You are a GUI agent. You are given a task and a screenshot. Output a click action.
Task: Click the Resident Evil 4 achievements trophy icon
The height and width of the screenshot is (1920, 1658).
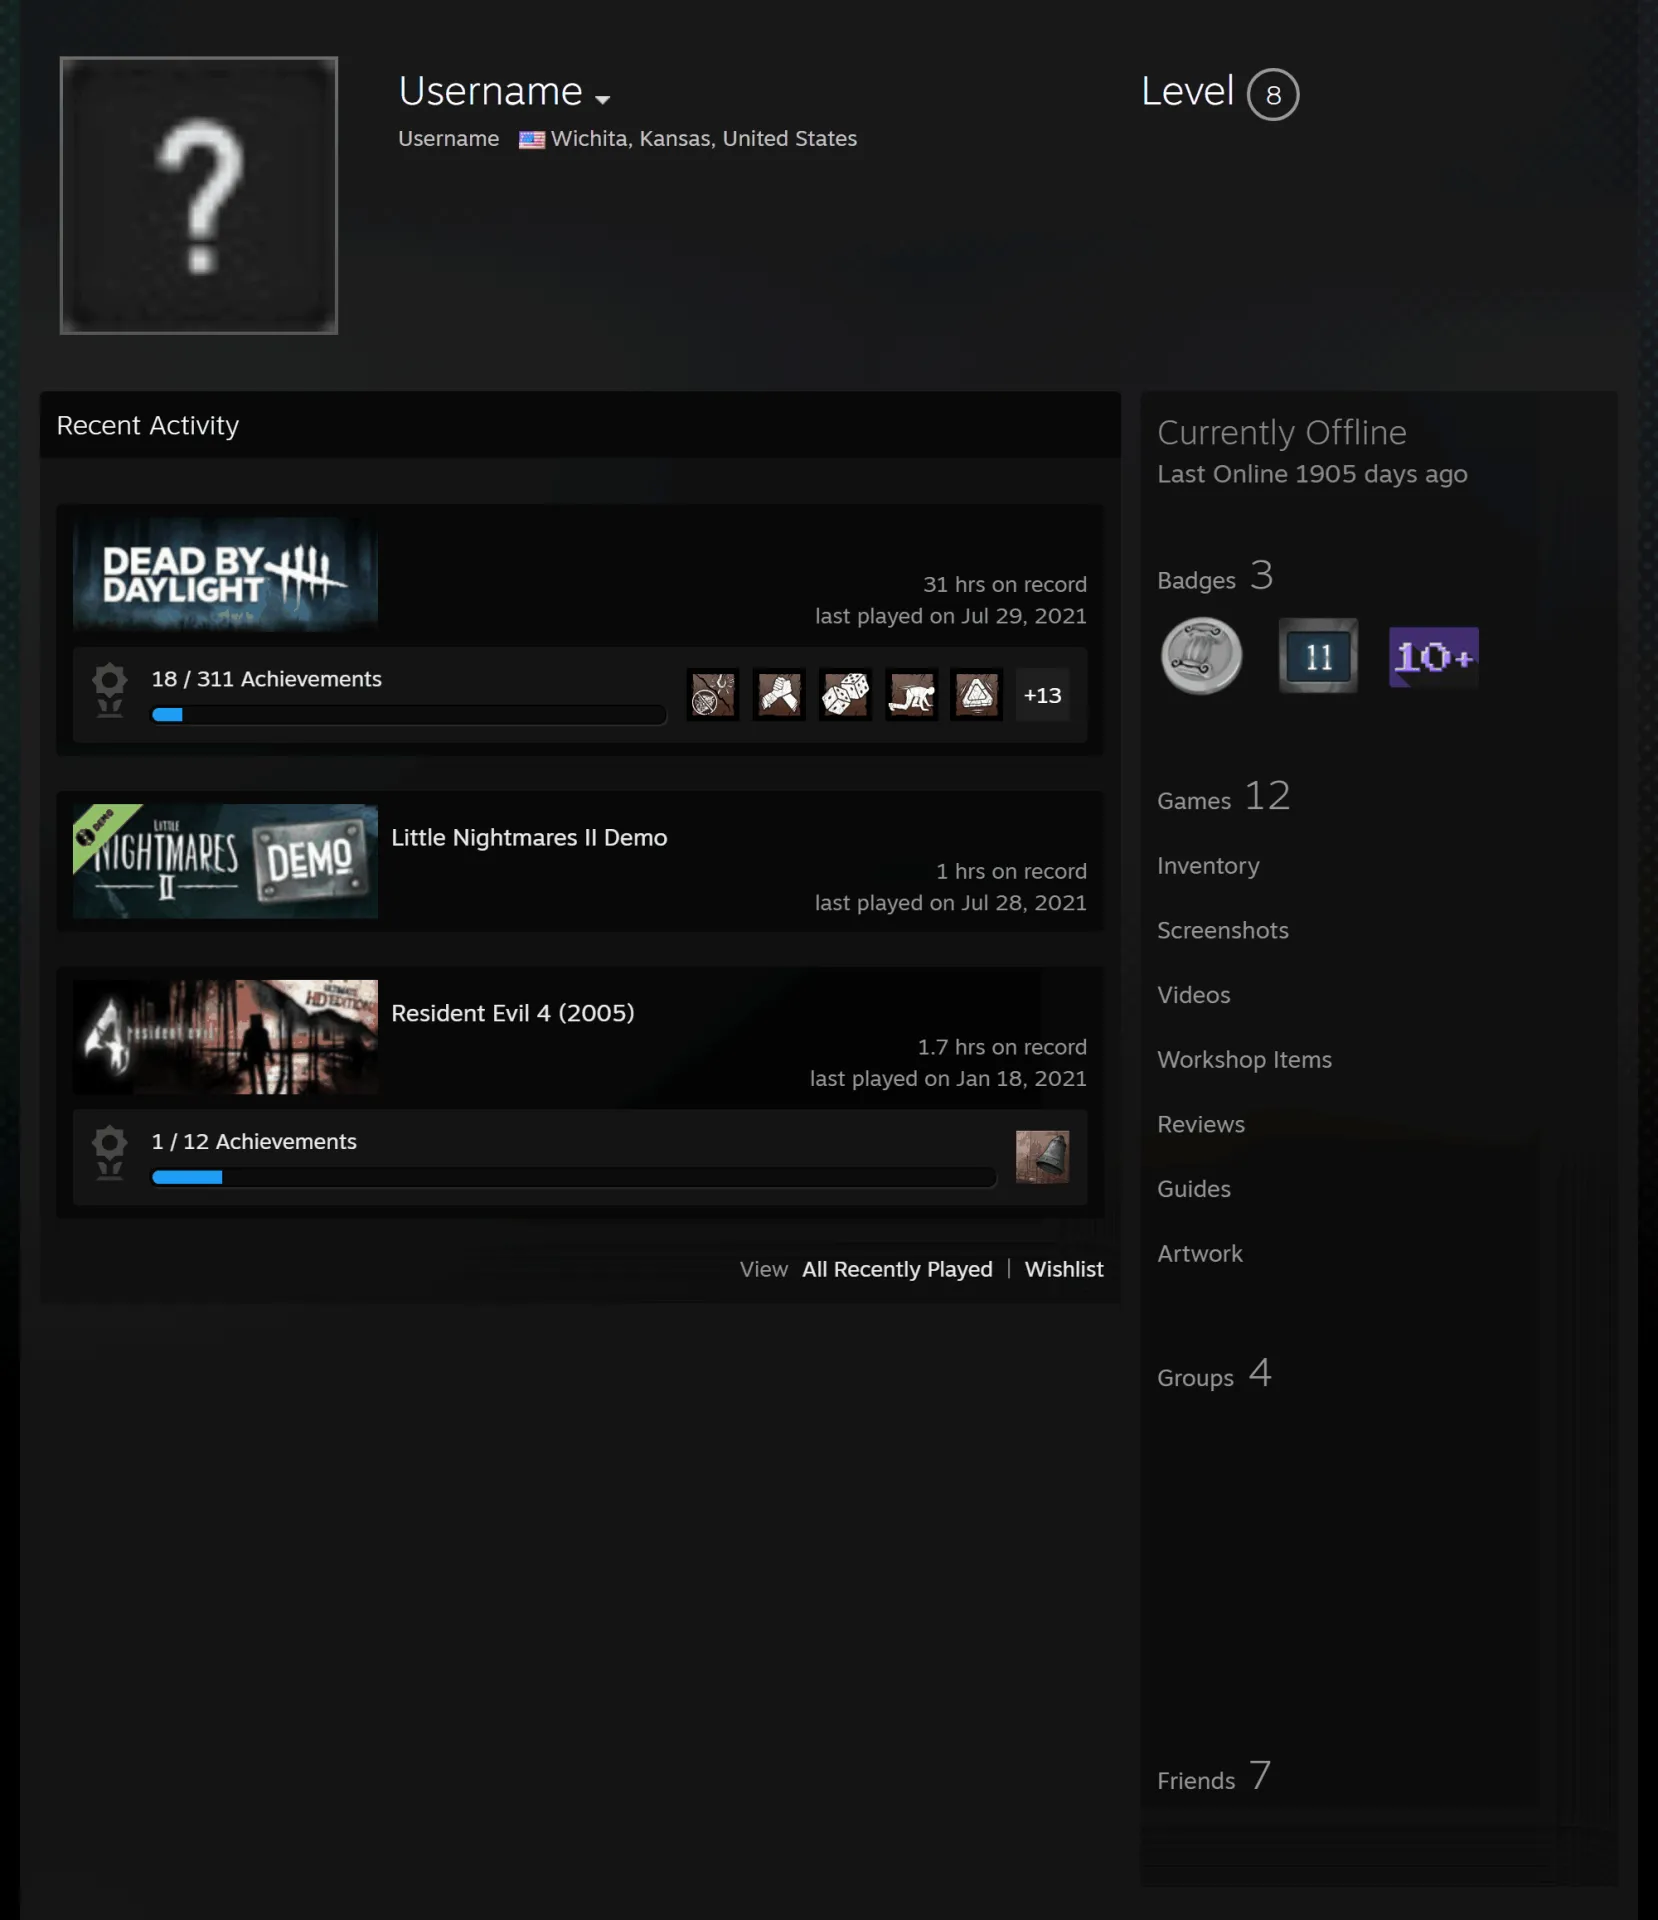(110, 1153)
